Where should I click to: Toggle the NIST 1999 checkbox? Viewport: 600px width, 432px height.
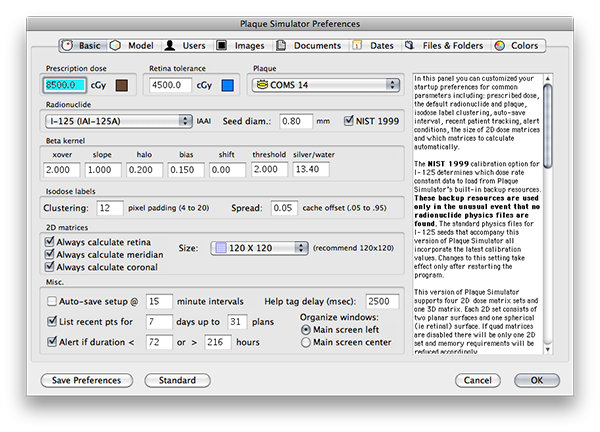tap(349, 121)
